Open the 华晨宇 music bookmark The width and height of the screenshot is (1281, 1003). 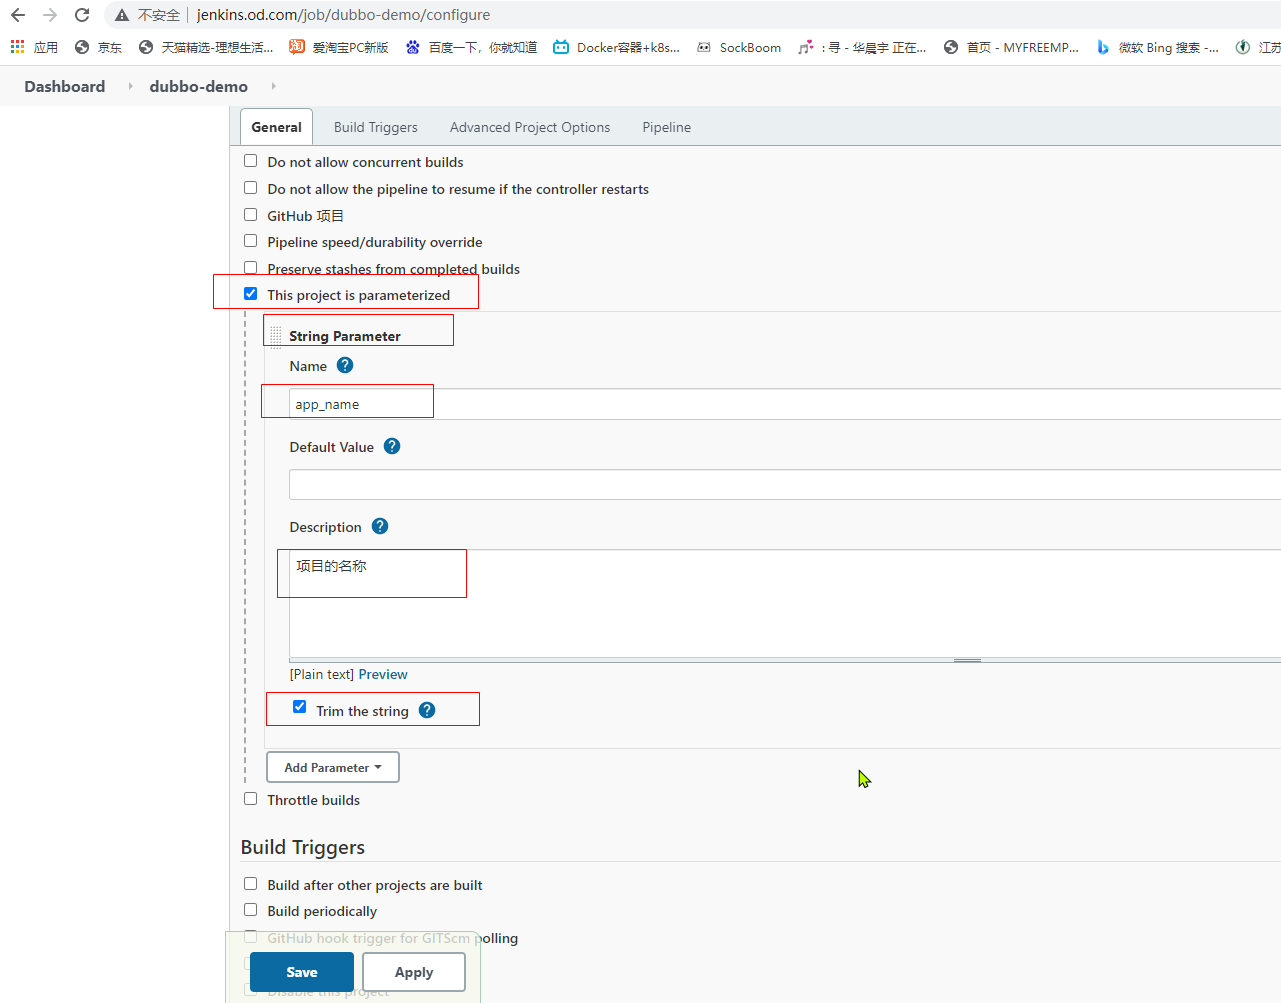[x=862, y=47]
